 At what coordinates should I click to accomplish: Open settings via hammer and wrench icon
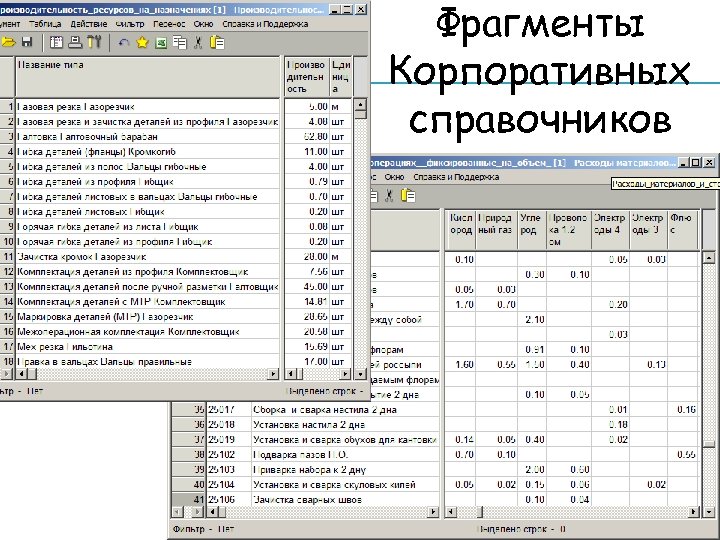94,43
